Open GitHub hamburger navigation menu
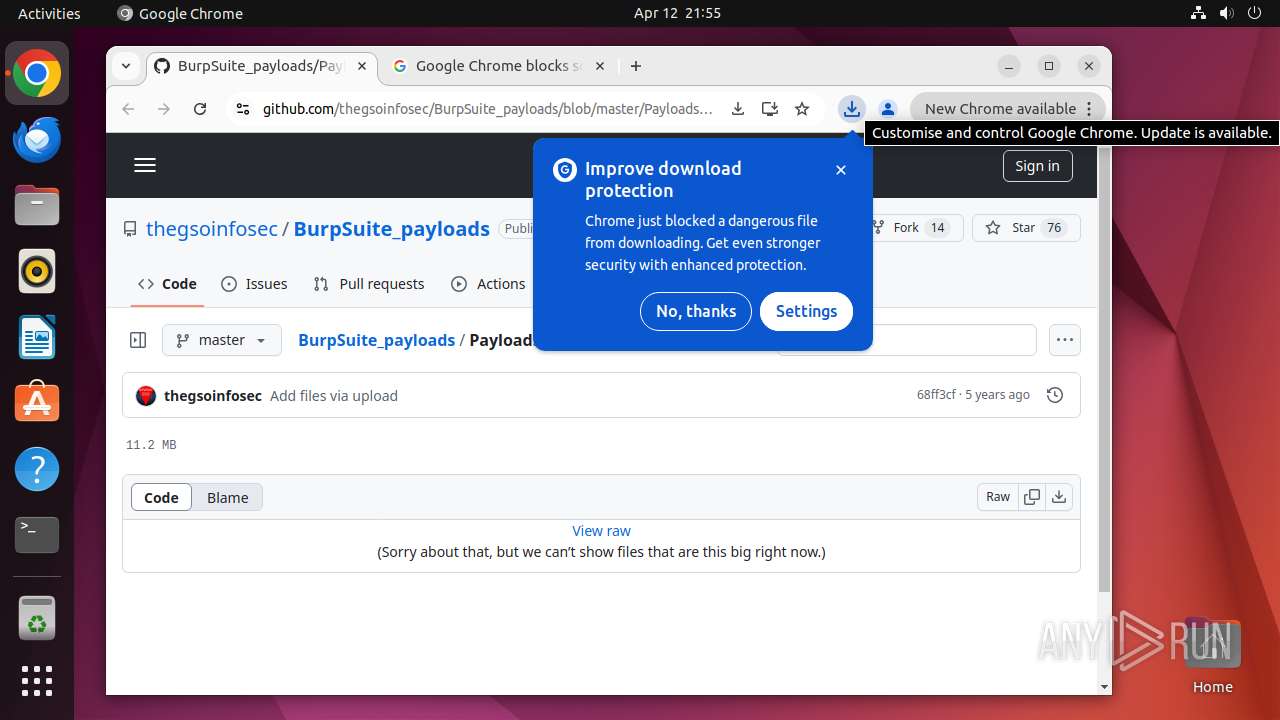Screen dimensions: 1280x720 coord(145,166)
